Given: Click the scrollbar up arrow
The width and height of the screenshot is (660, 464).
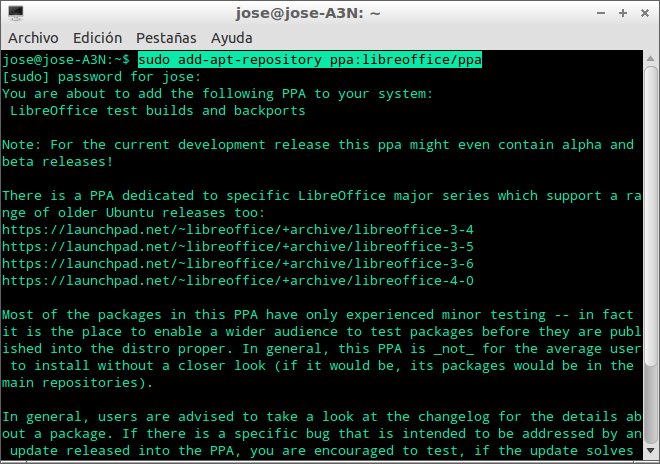Looking at the screenshot, I should [x=650, y=59].
